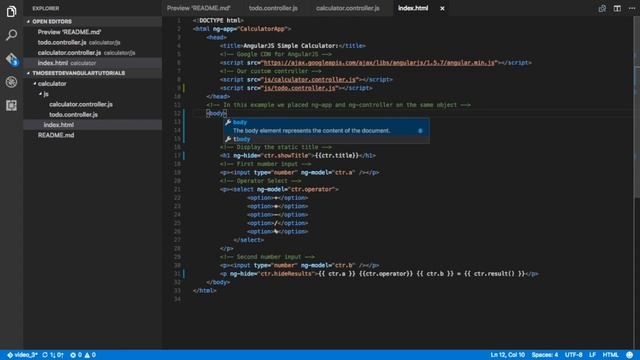Click the closing </html> tag
The image size is (640, 360).
(204, 291)
